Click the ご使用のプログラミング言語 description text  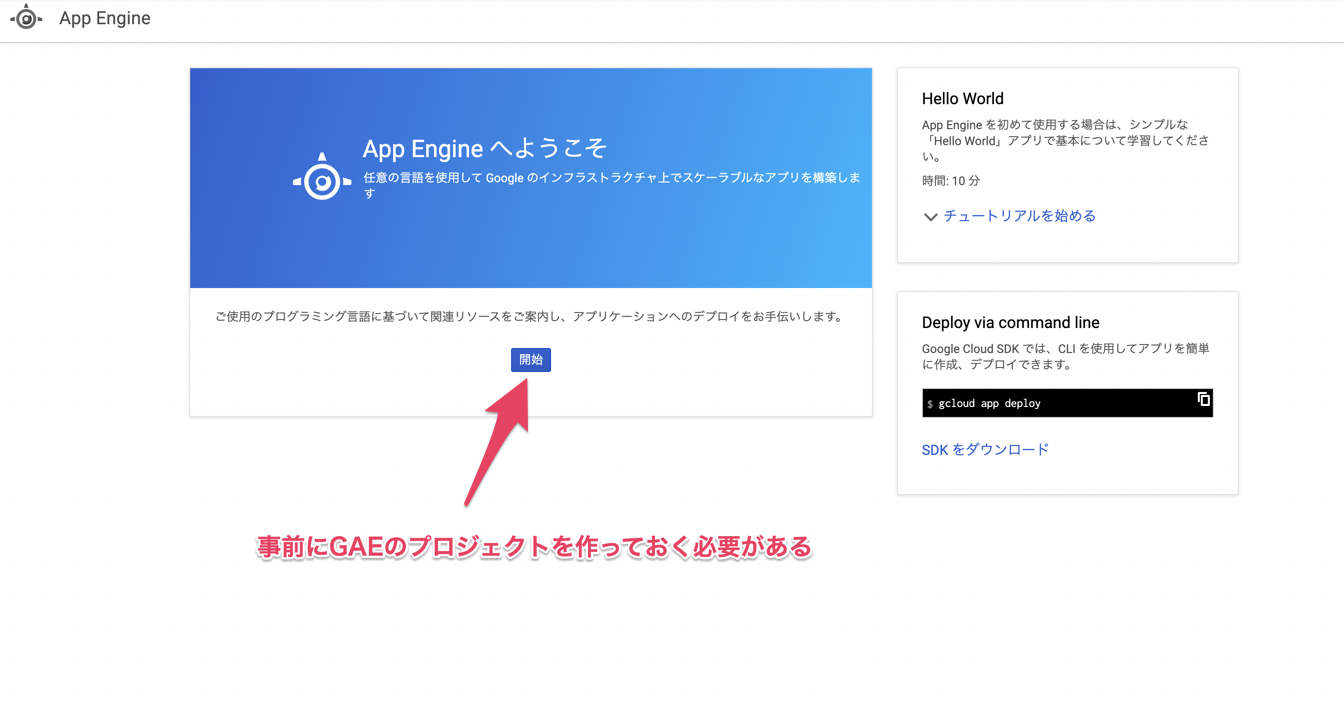529,317
